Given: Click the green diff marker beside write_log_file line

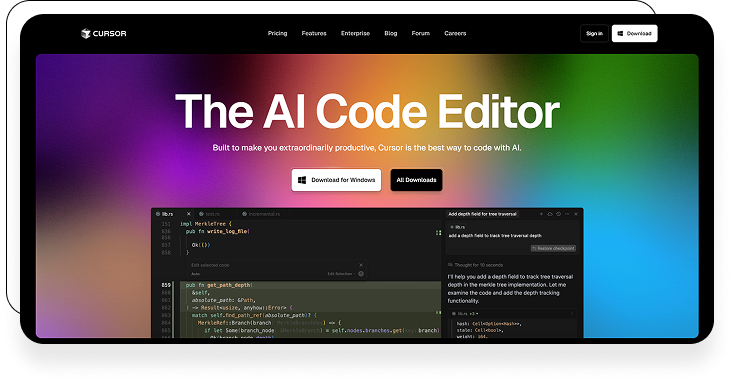Looking at the screenshot, I should click(x=439, y=232).
